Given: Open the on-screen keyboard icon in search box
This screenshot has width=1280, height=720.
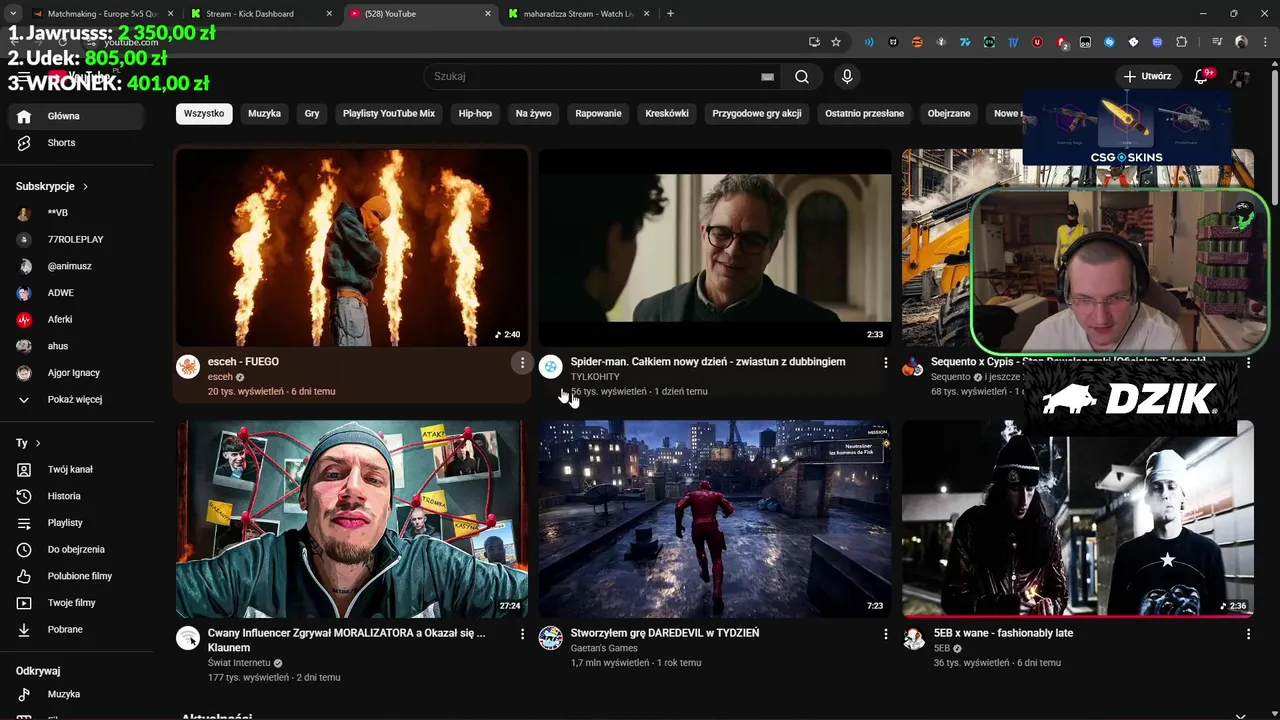Looking at the screenshot, I should point(767,77).
